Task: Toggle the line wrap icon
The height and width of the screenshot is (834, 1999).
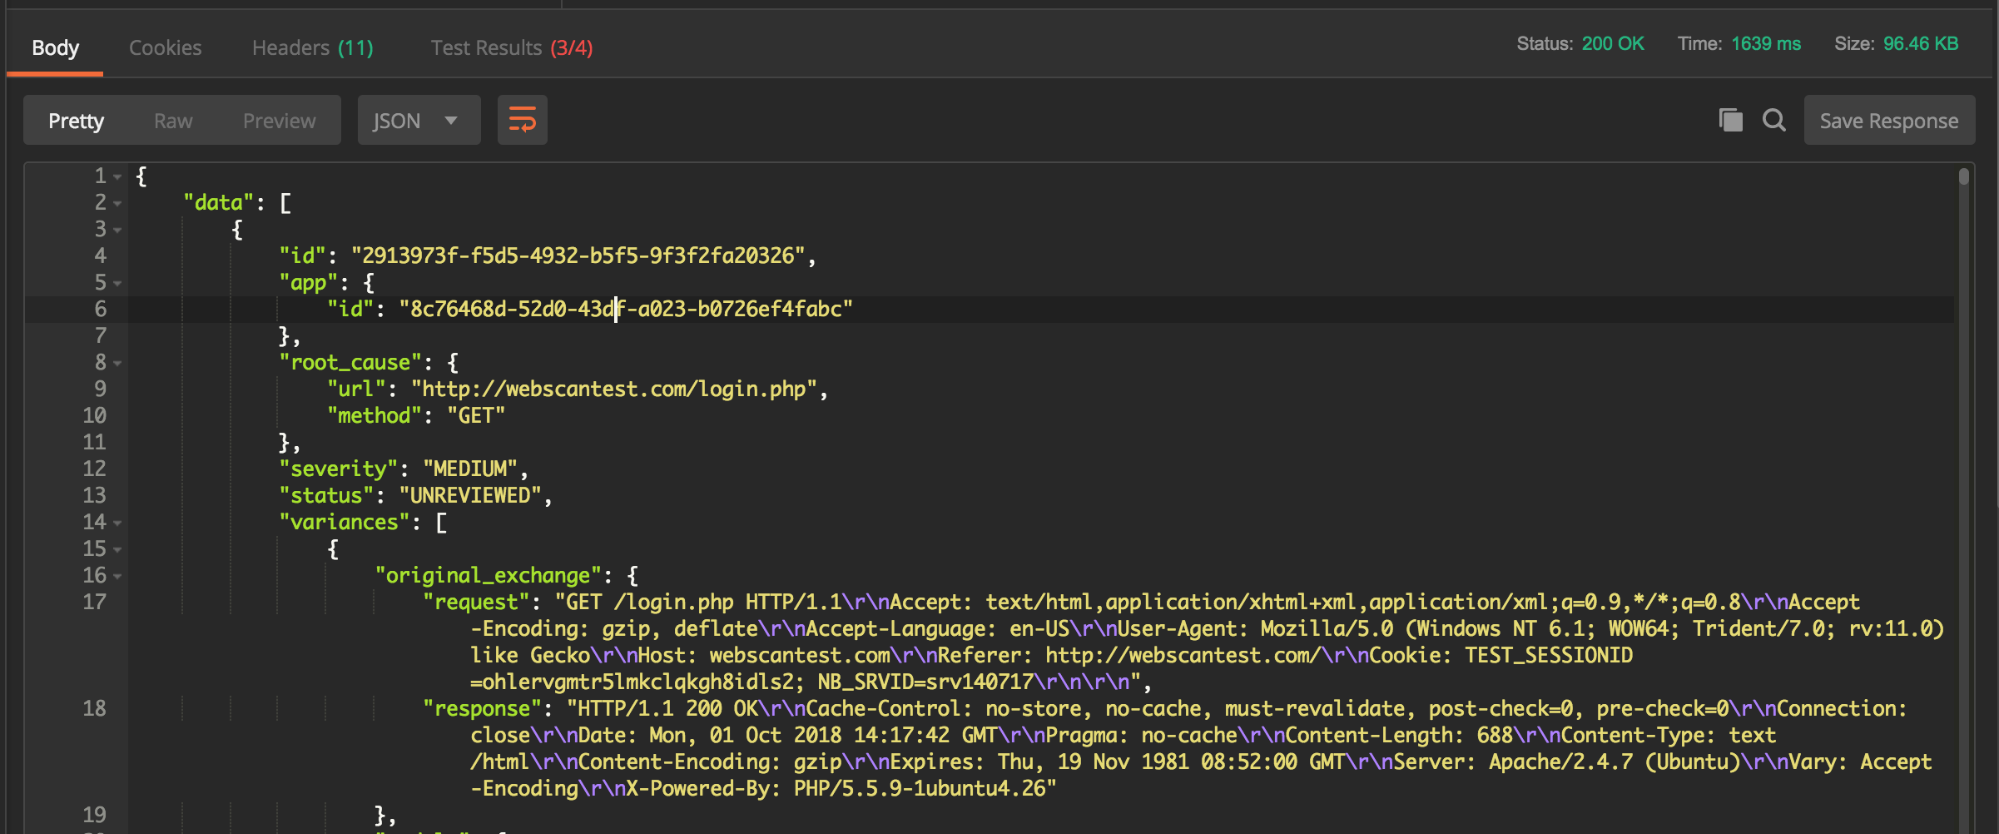Action: [522, 121]
